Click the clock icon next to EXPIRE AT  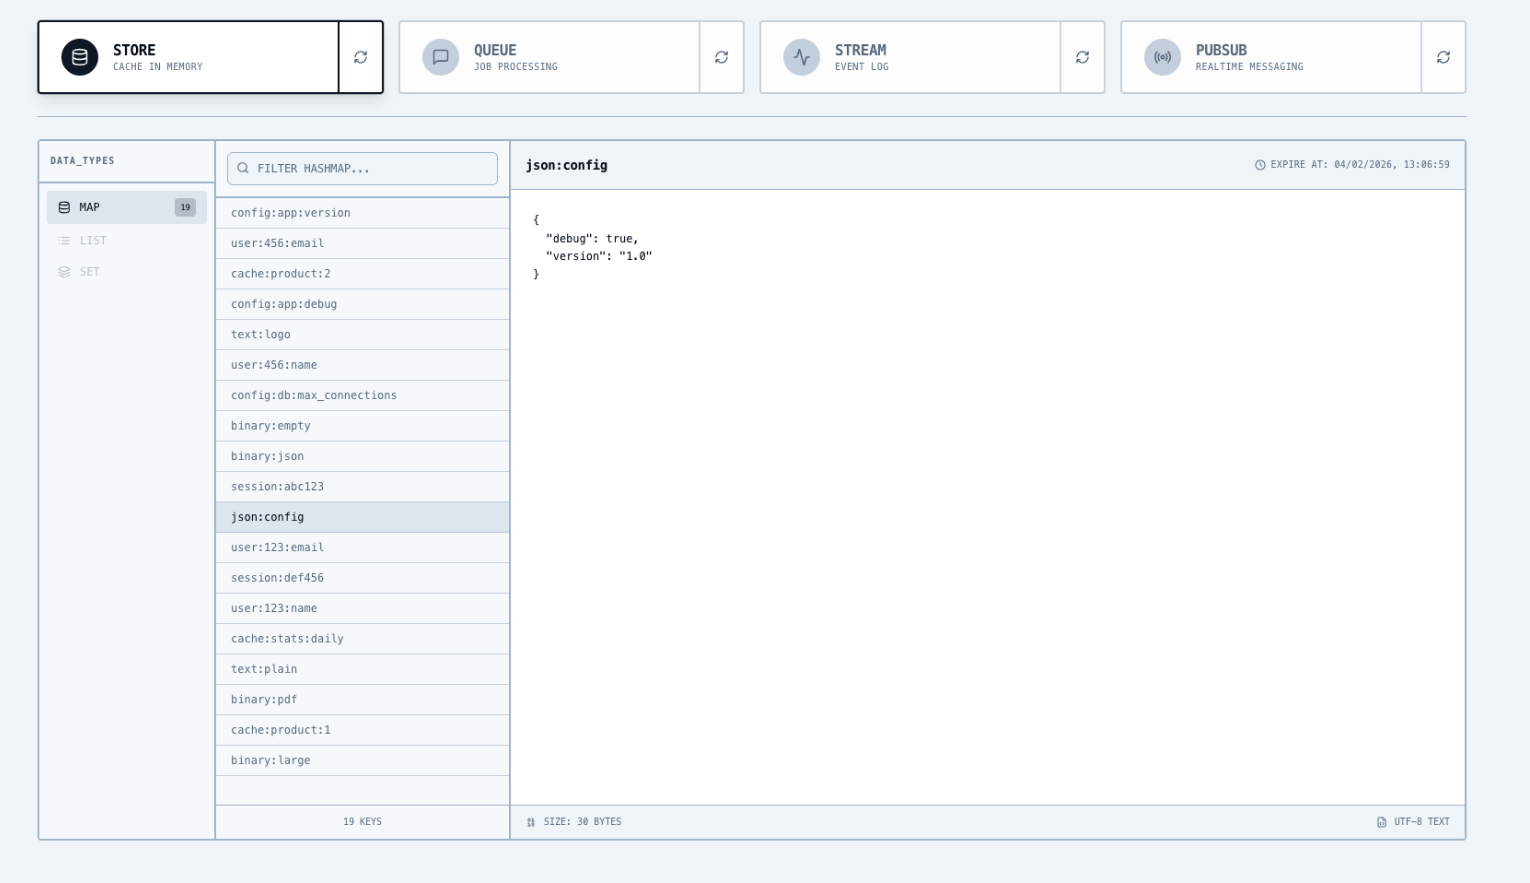(1259, 165)
